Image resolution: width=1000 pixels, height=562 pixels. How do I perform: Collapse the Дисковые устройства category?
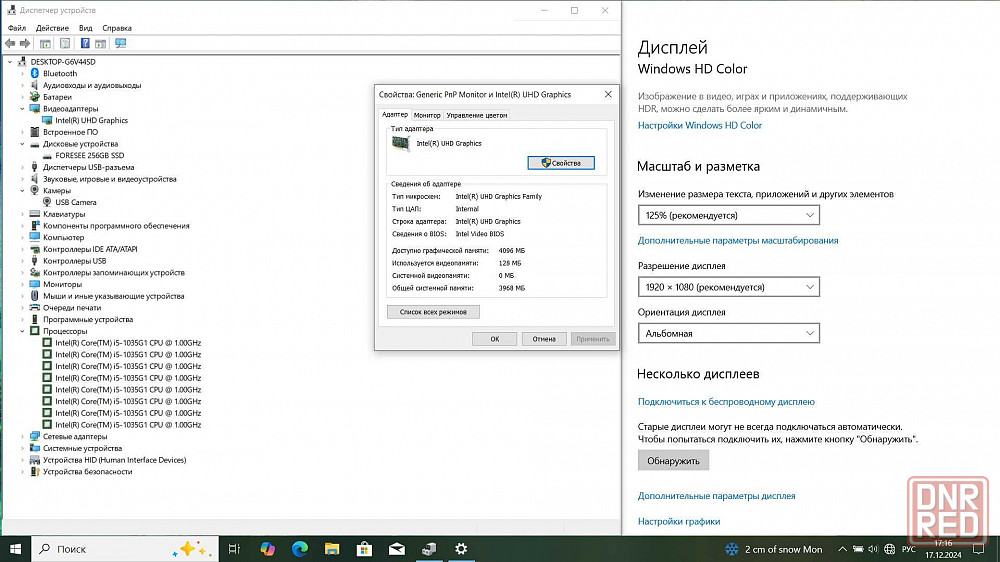click(22, 144)
